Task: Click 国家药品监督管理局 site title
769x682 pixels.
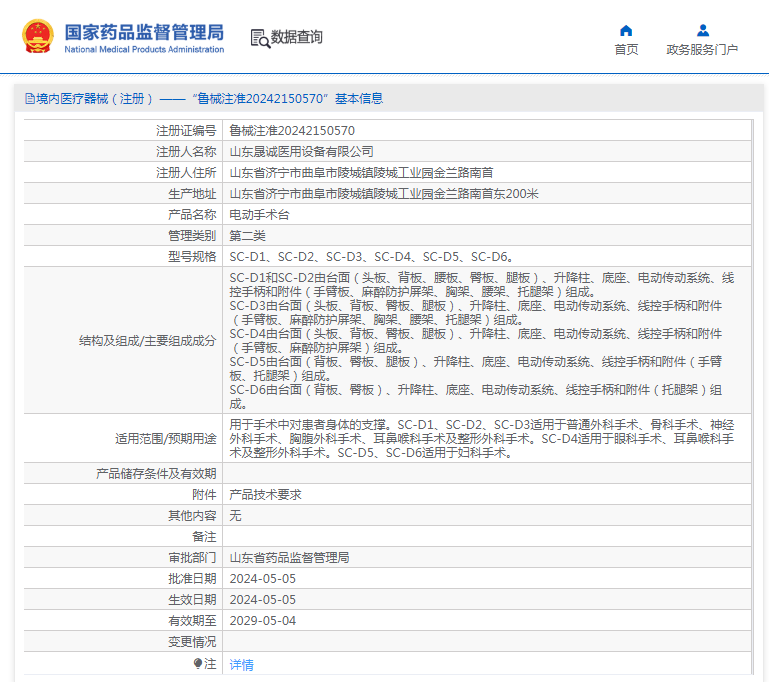Action: pyautogui.click(x=144, y=32)
